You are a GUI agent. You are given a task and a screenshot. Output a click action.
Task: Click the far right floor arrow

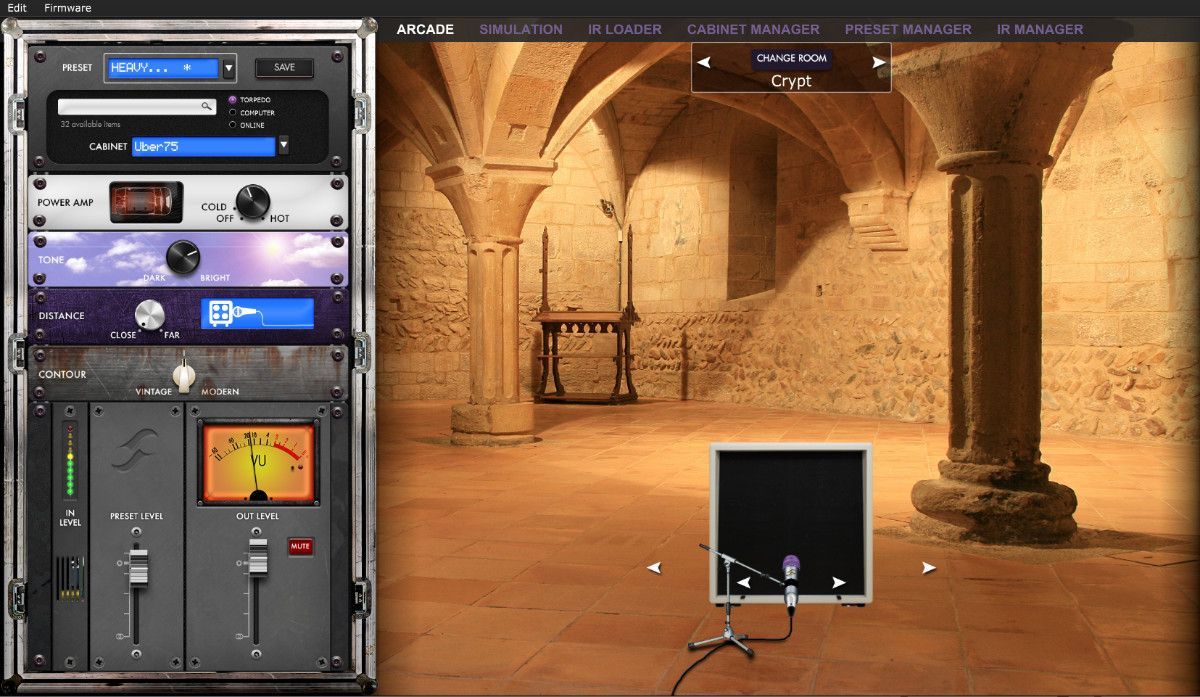[x=929, y=568]
